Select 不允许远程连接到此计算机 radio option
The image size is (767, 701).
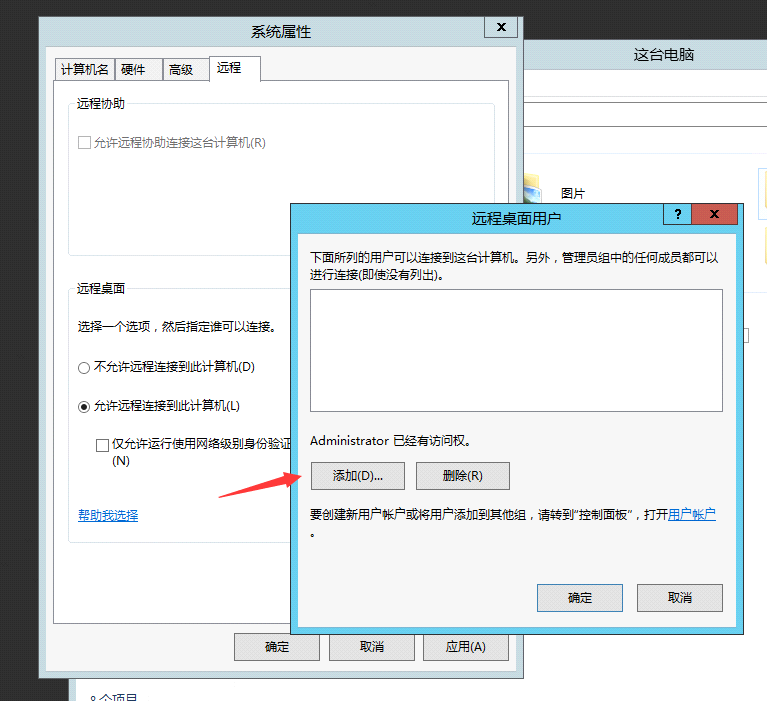pos(84,367)
